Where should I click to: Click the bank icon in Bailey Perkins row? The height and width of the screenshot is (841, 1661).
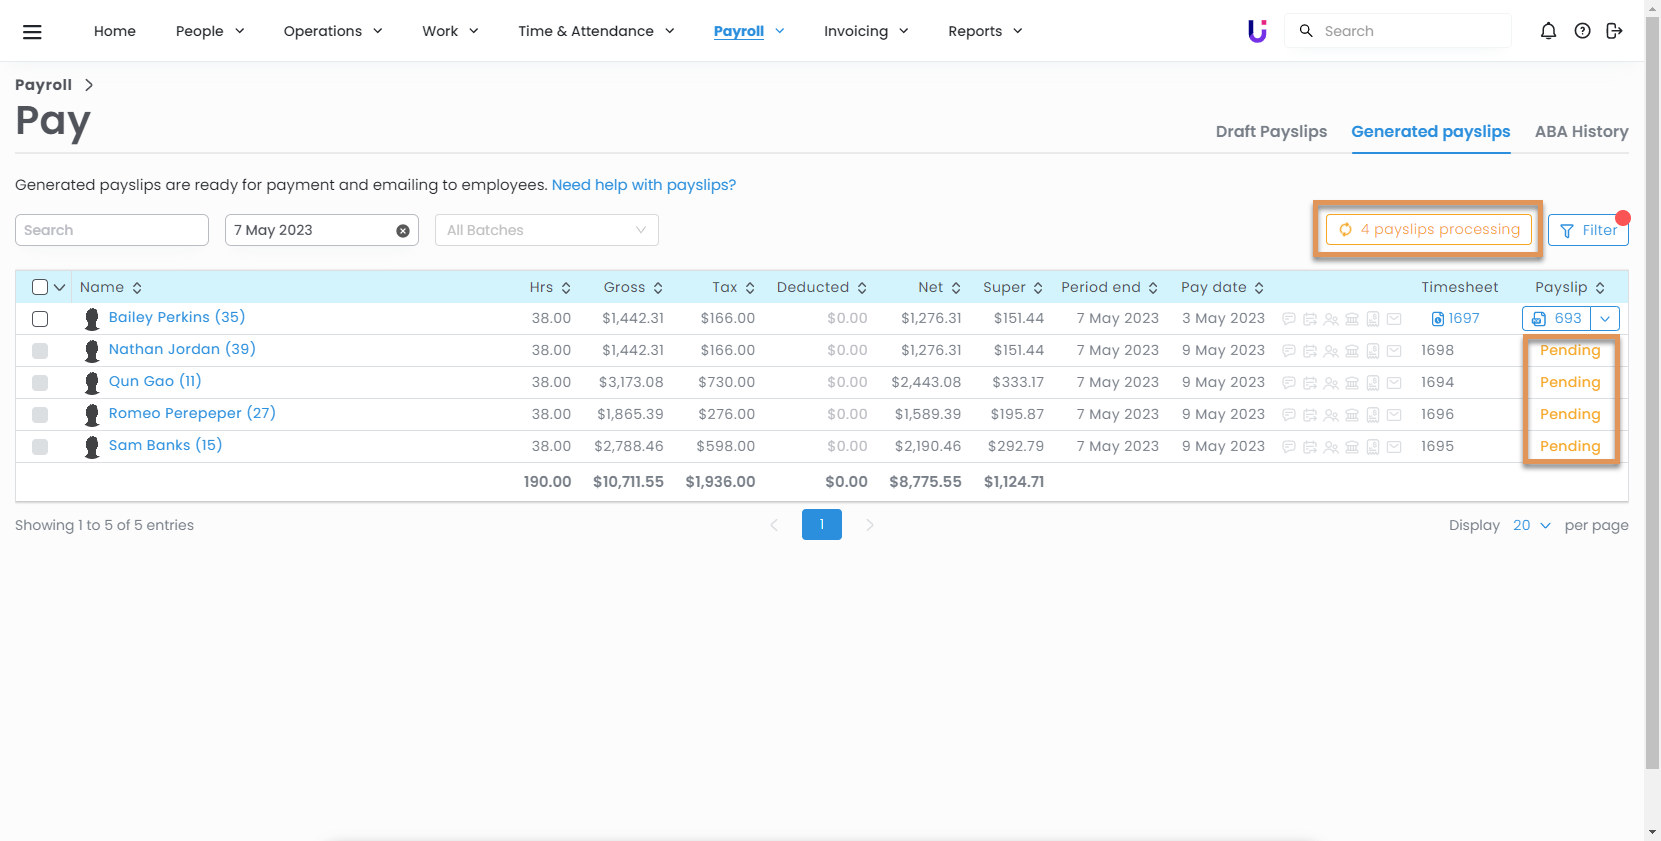click(x=1352, y=319)
